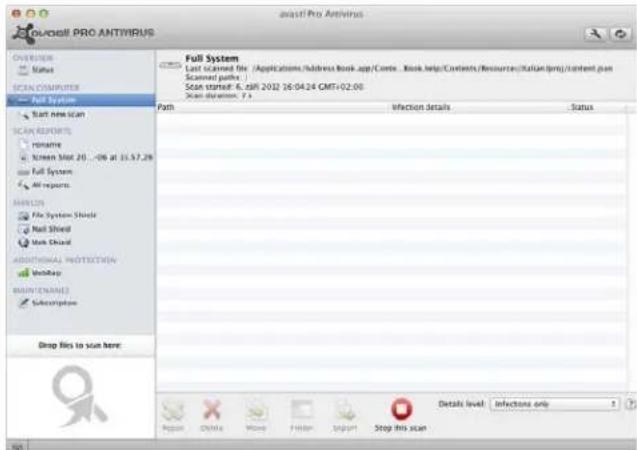Click the Repair toolbar icon
The height and width of the screenshot is (450, 637).
click(173, 415)
